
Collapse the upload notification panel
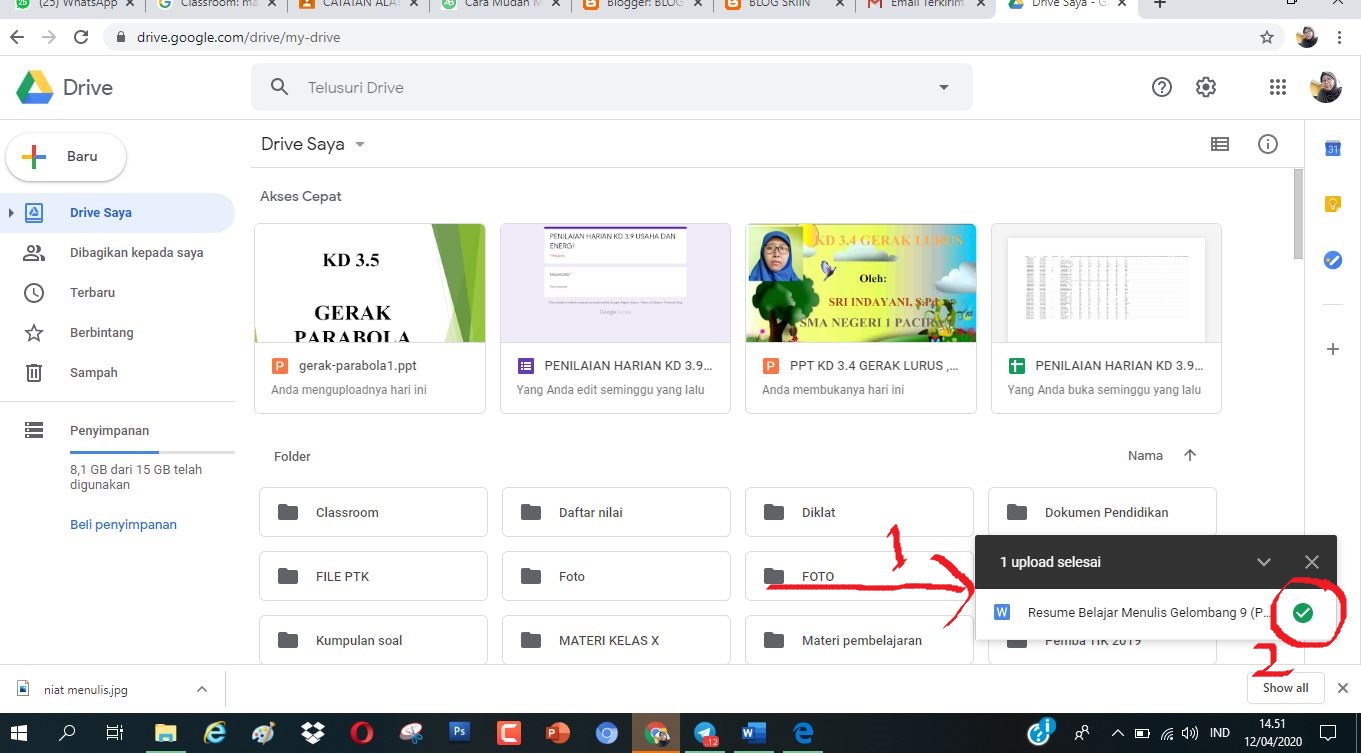coord(1264,561)
